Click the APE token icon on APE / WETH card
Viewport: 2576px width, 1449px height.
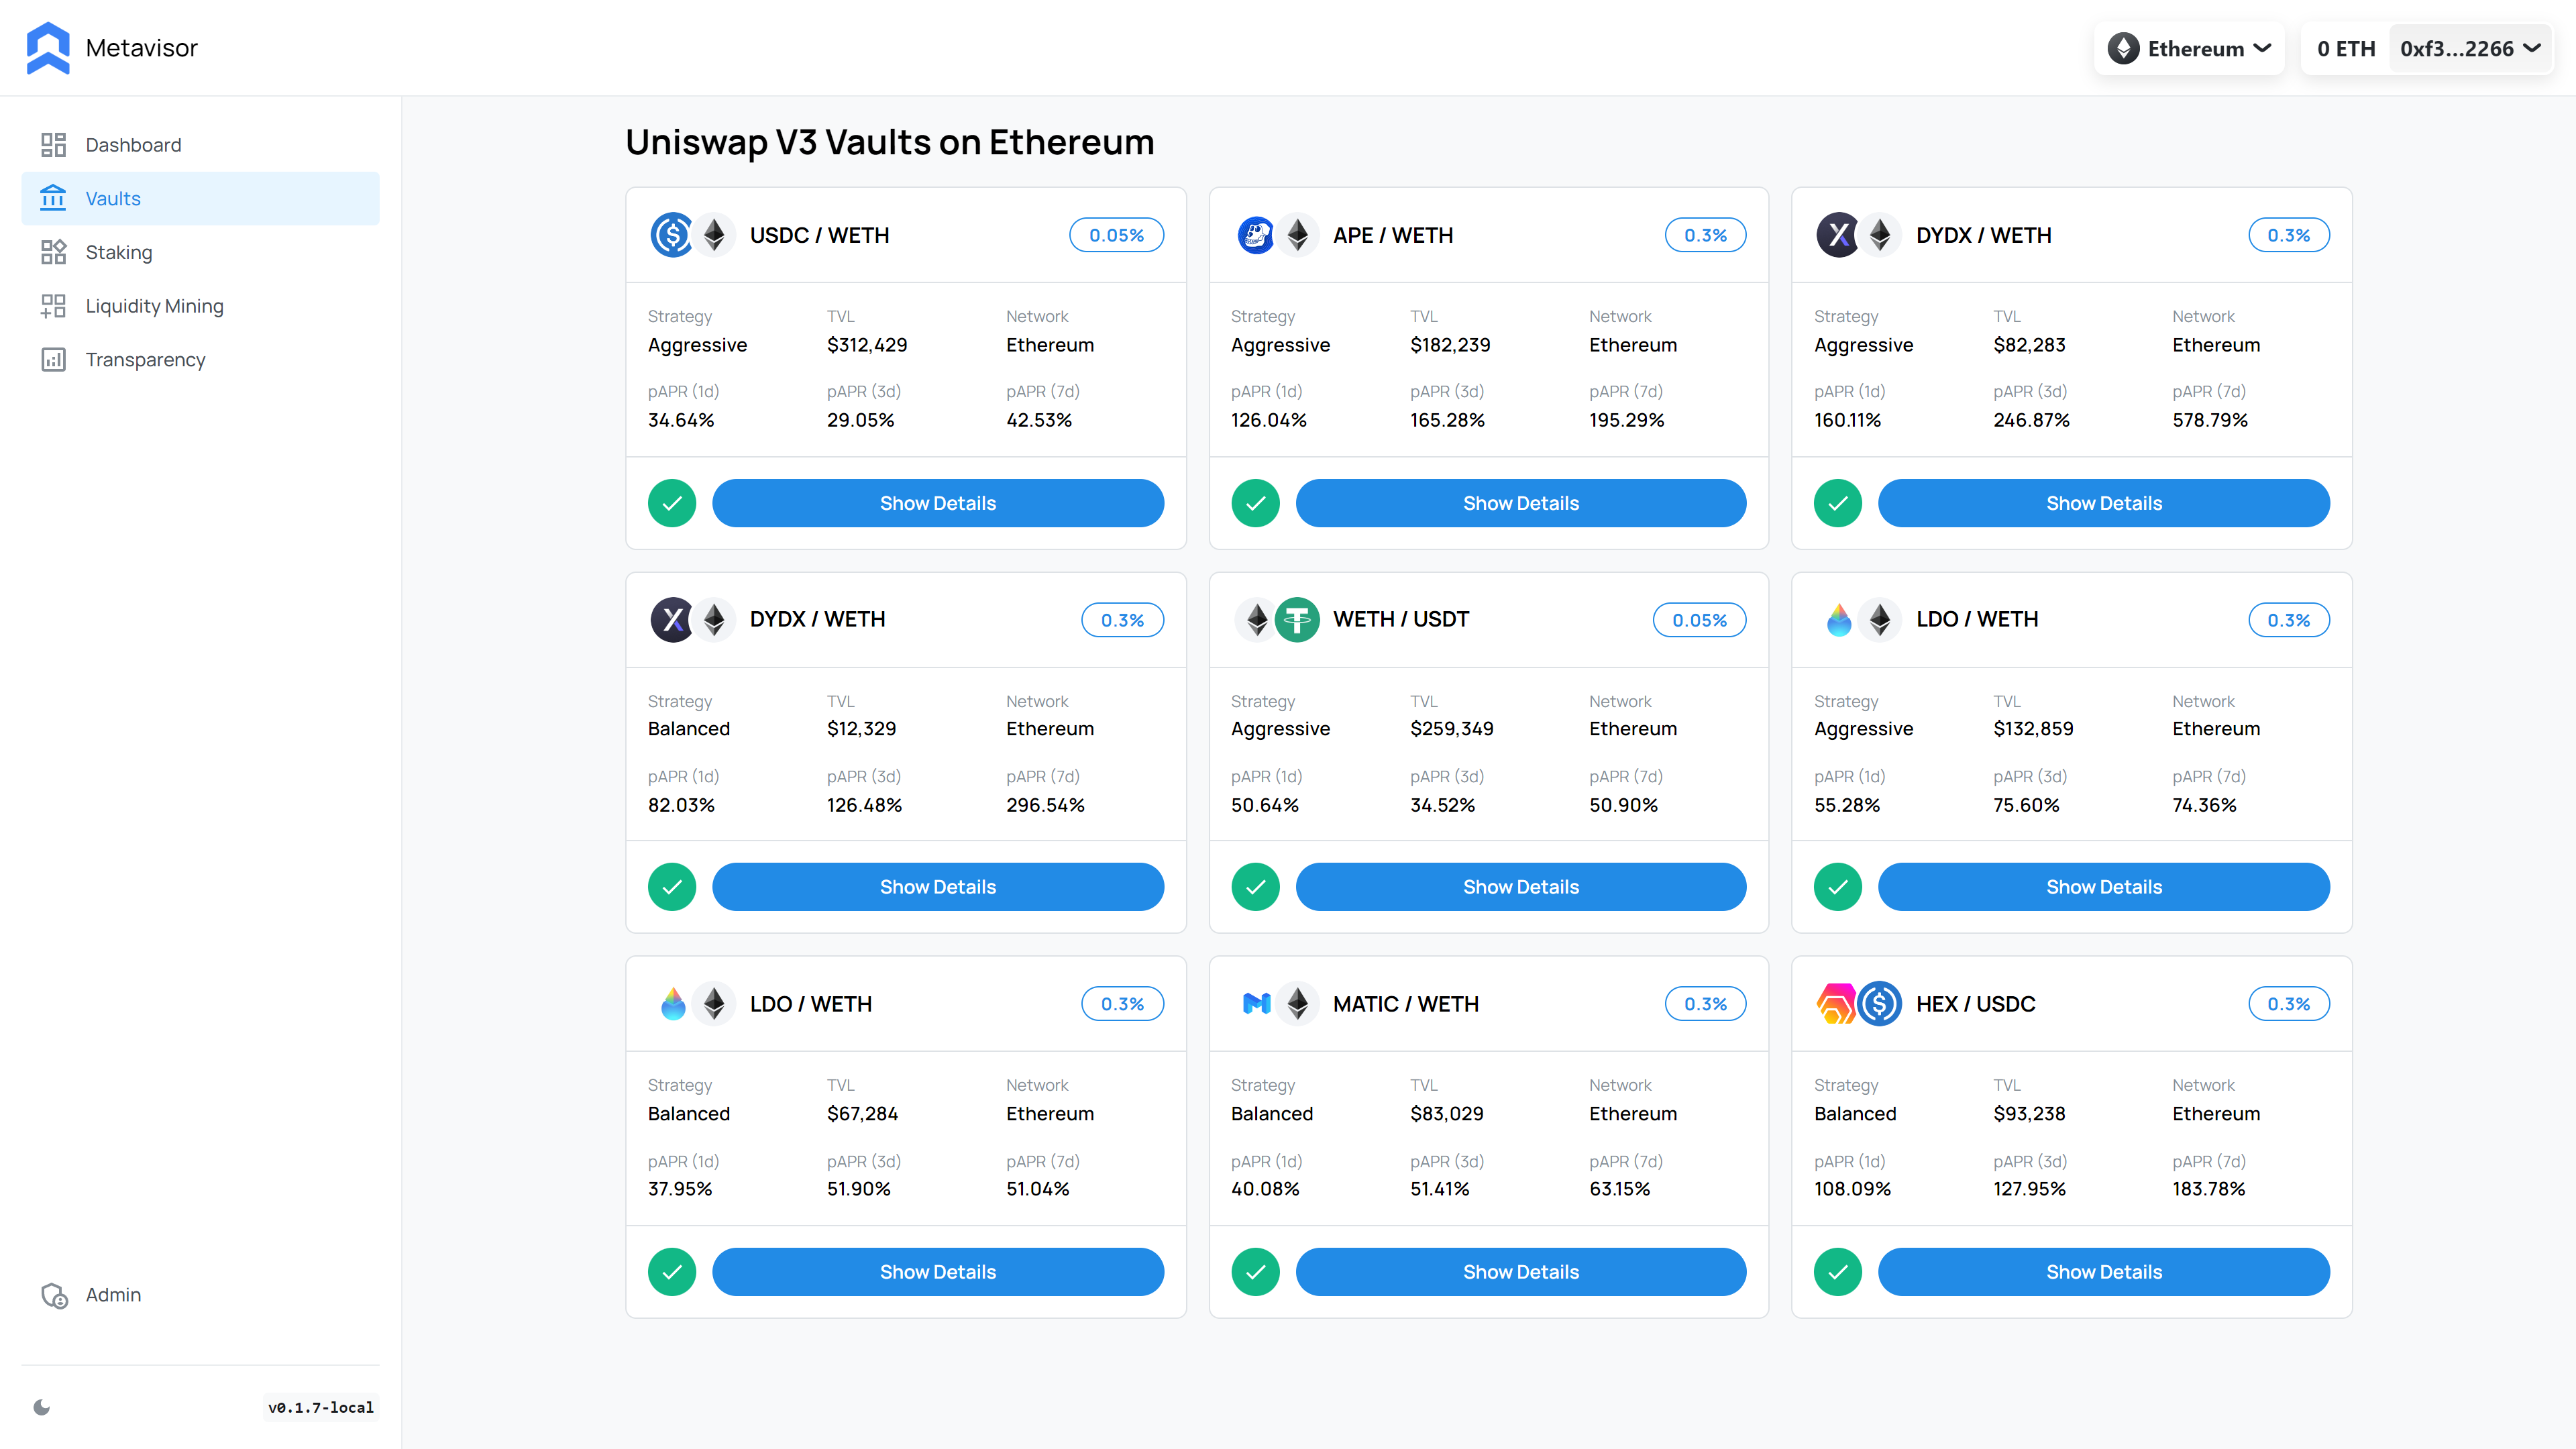pos(1255,235)
